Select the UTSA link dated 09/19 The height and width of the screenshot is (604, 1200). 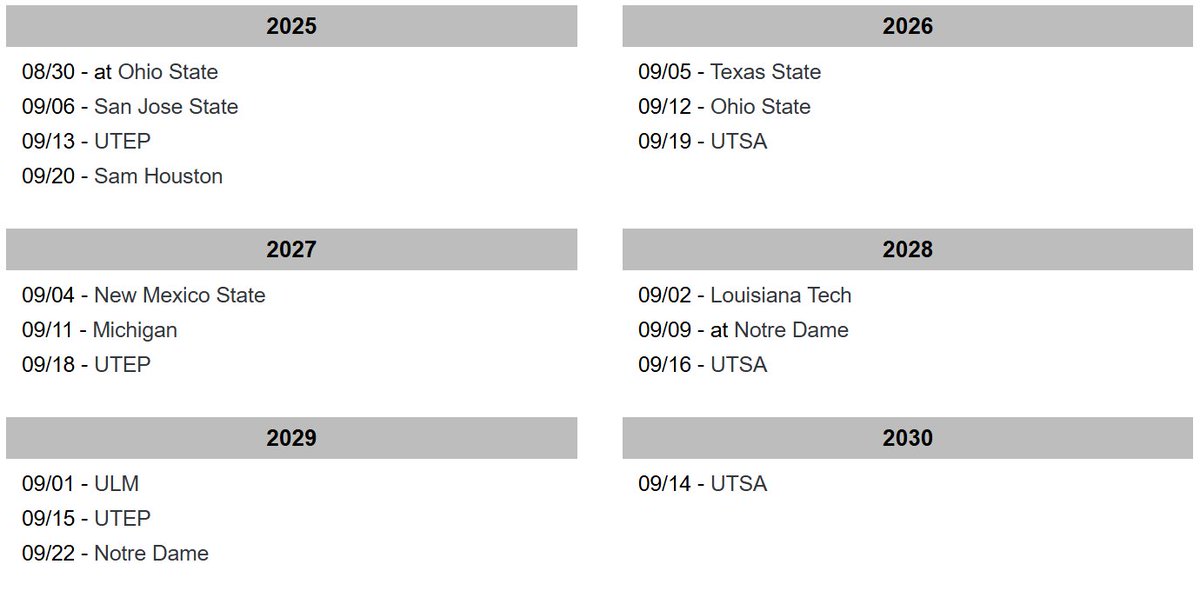pos(739,142)
